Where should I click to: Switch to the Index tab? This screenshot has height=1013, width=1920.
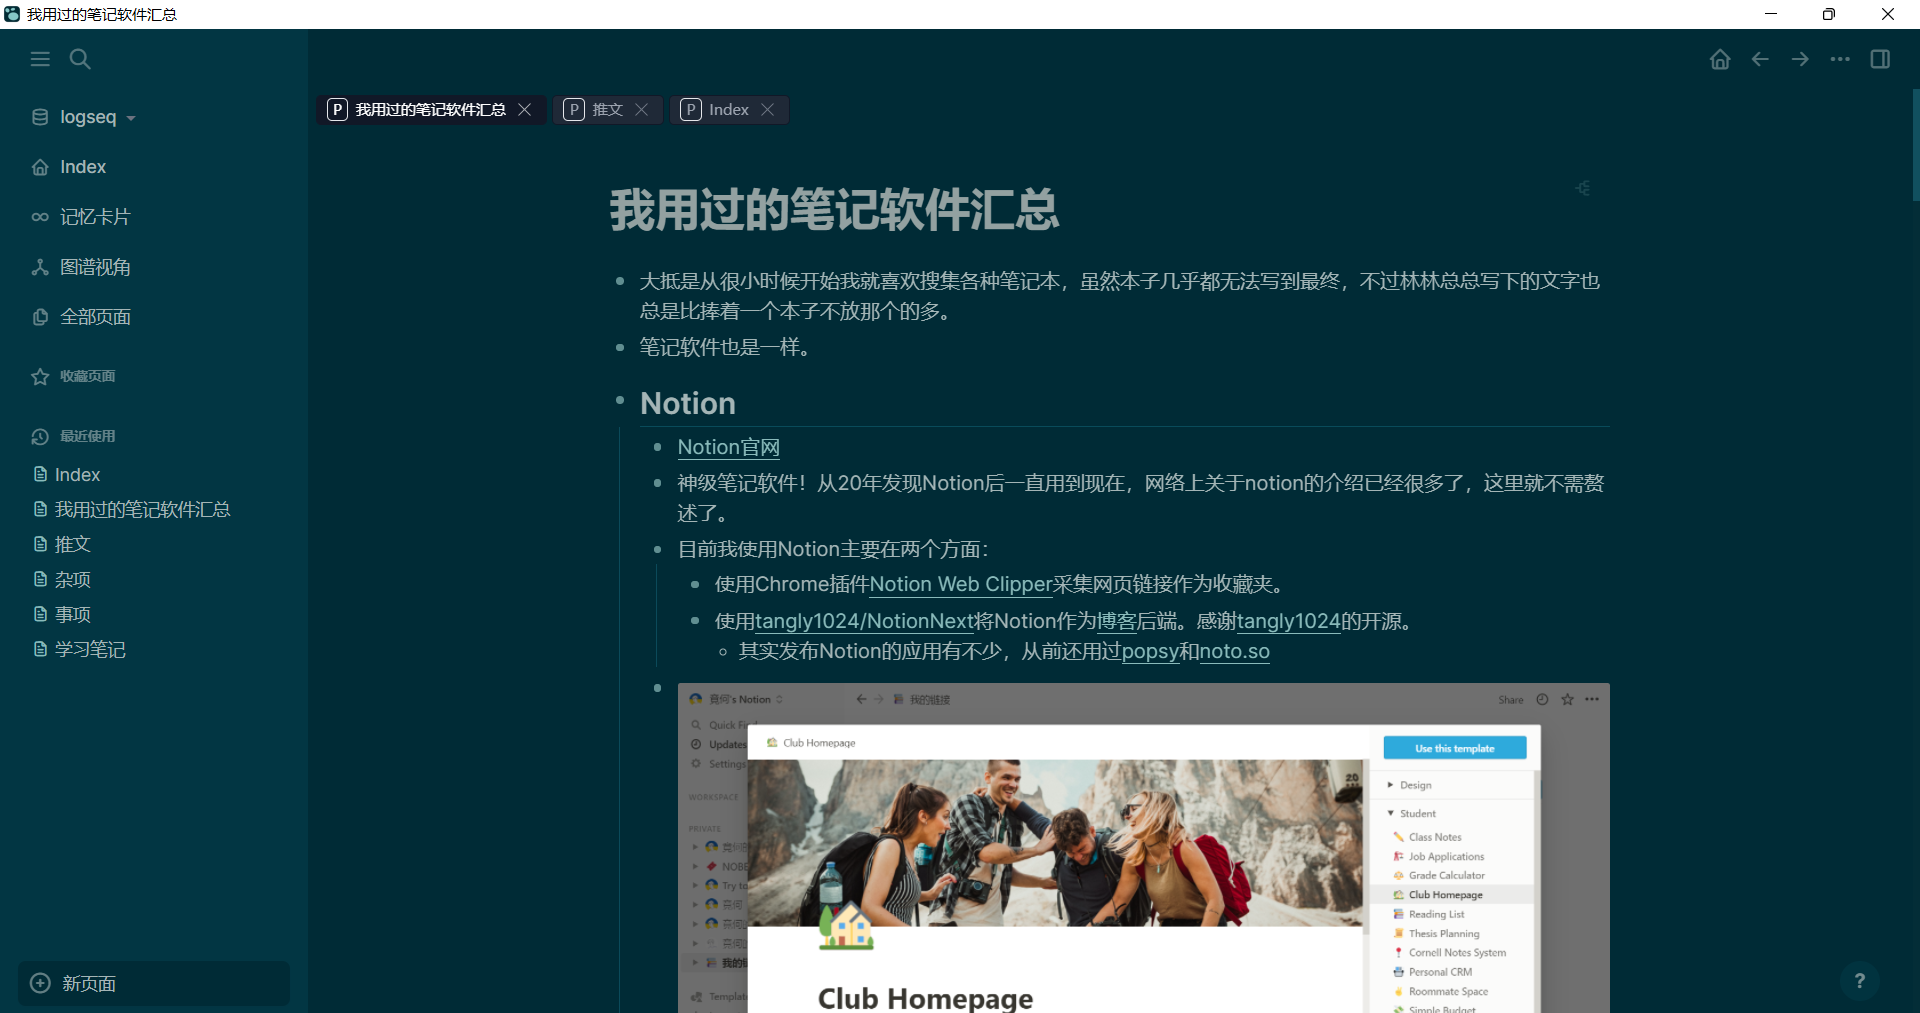729,110
